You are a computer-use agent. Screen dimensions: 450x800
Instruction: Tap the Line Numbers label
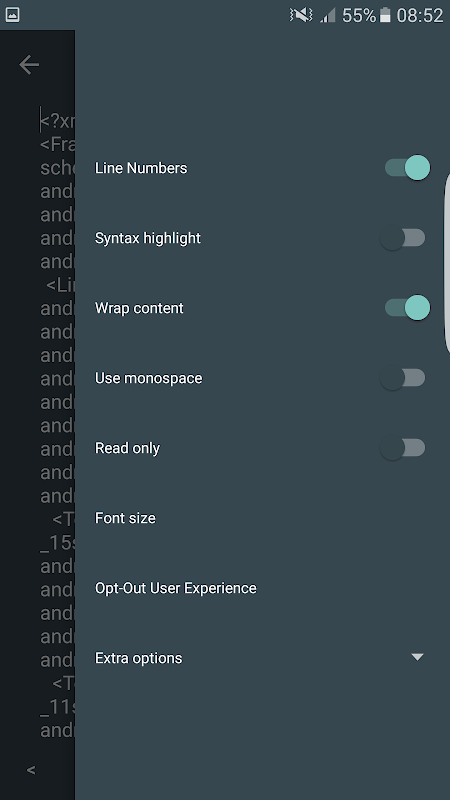click(141, 168)
